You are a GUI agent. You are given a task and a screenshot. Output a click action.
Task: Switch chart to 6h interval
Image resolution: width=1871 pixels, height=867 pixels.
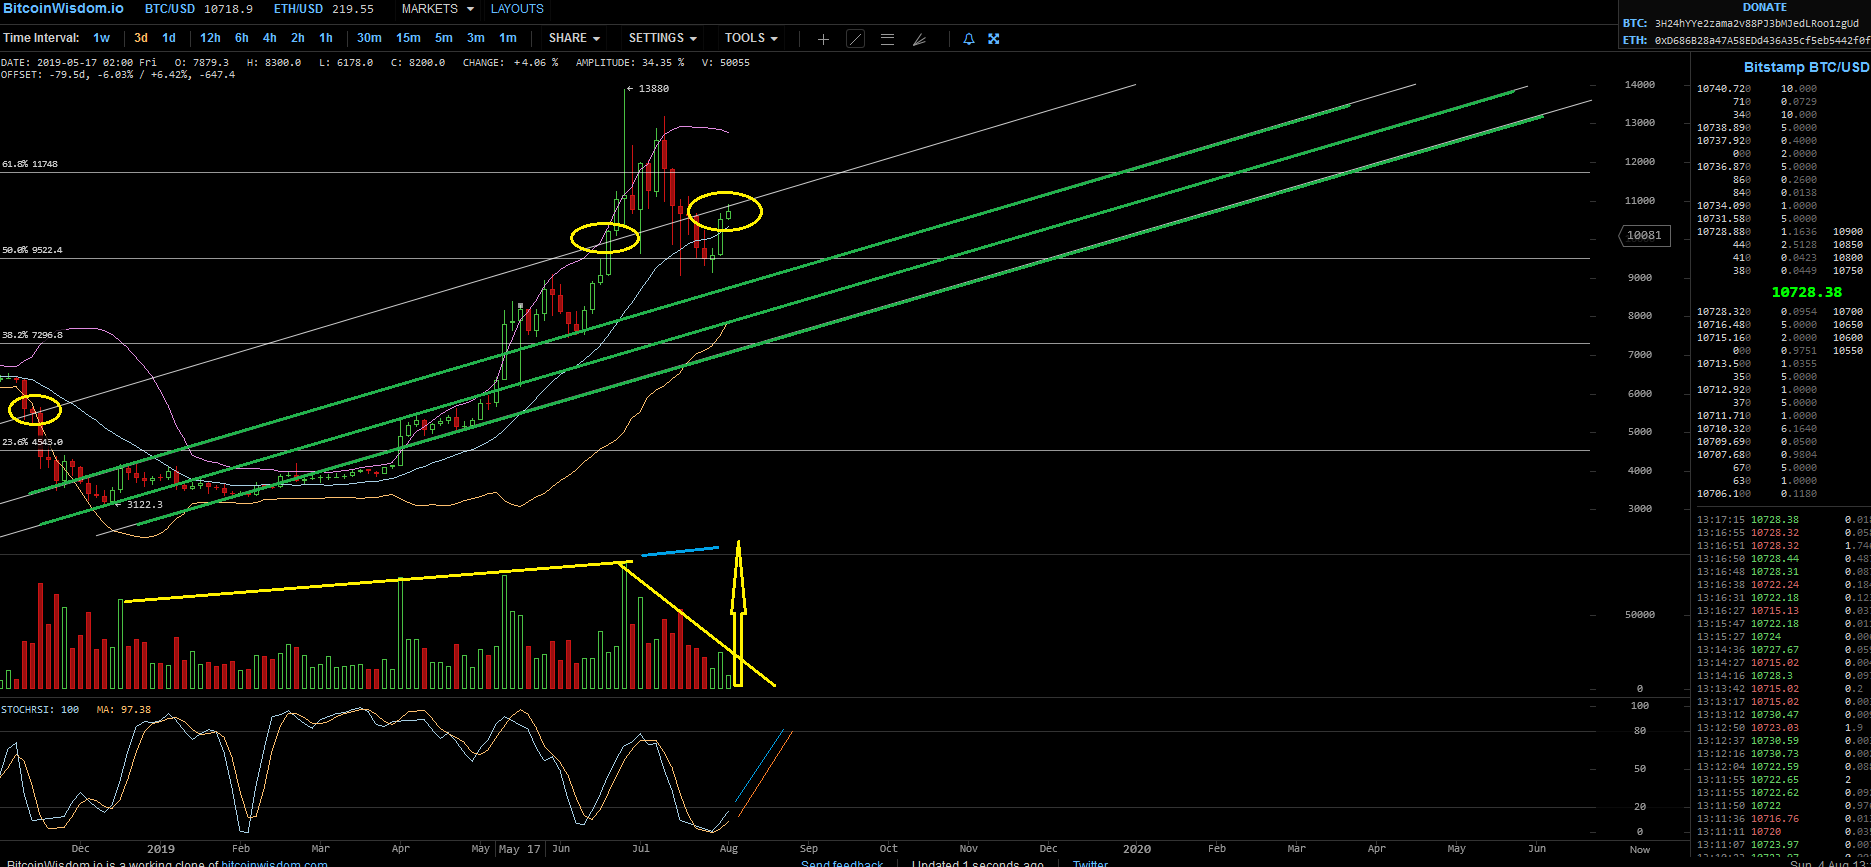click(x=242, y=38)
